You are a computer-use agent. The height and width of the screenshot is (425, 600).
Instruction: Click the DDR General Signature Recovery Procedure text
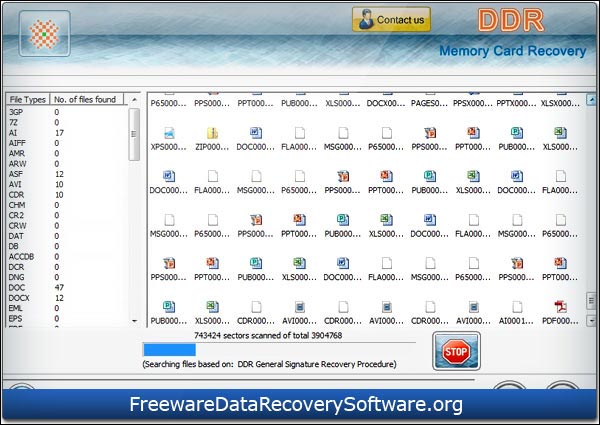[x=316, y=364]
